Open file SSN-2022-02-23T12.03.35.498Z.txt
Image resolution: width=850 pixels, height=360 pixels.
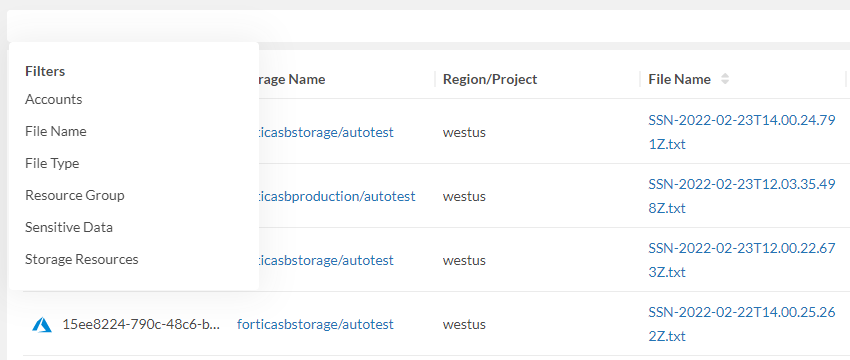[742, 196]
